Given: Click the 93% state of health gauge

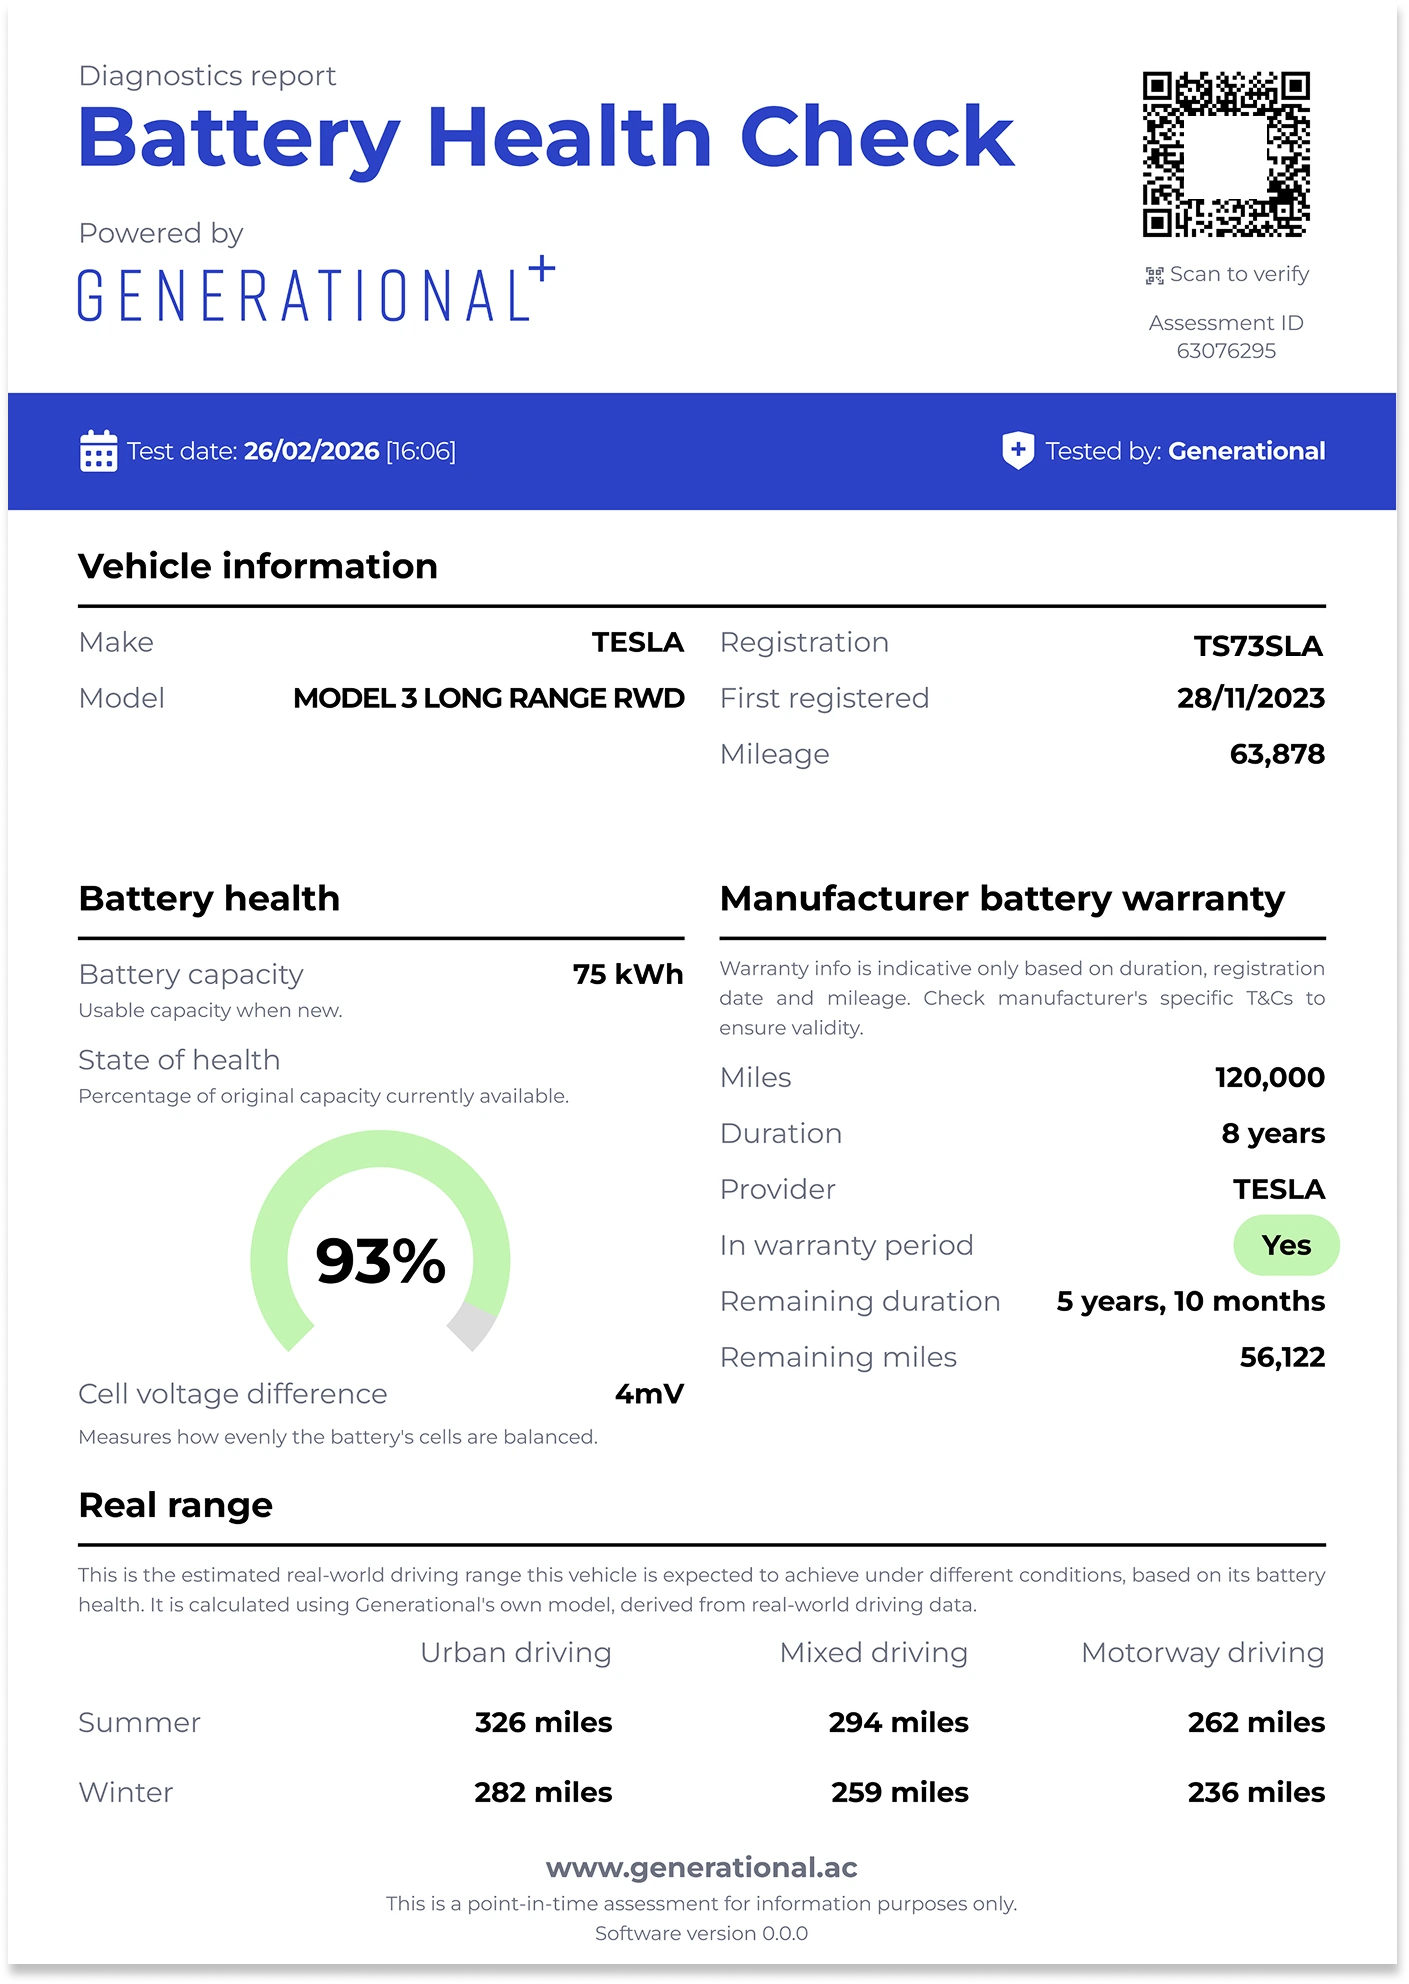Looking at the screenshot, I should click(x=380, y=1242).
